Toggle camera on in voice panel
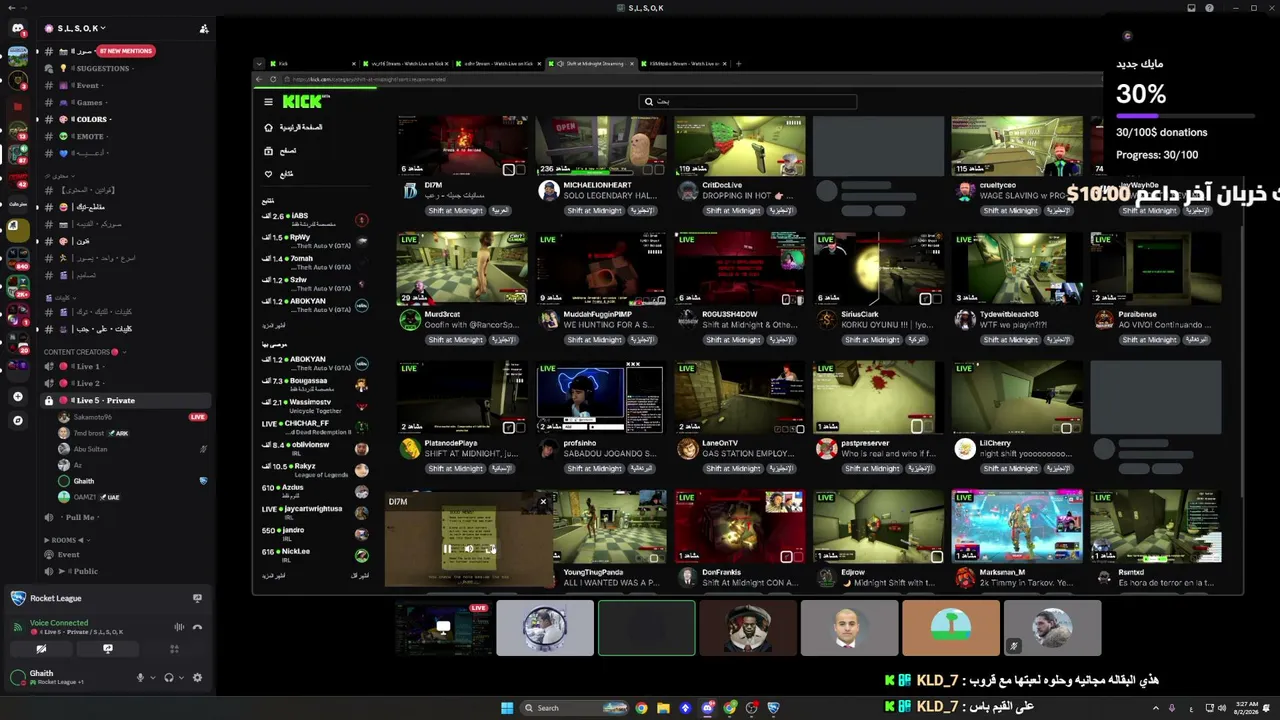This screenshot has height=720, width=1280. point(41,649)
